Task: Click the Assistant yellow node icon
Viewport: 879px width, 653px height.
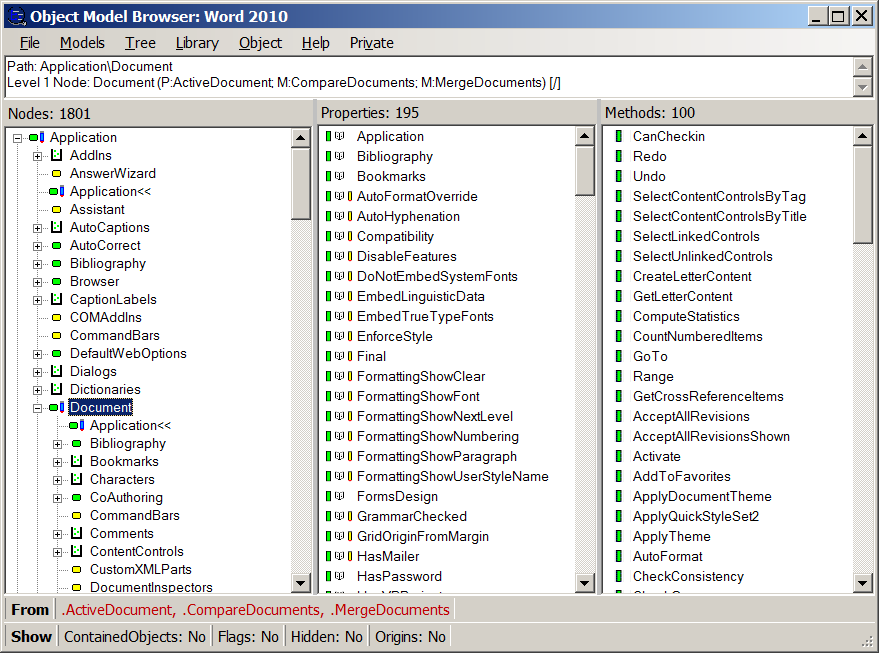Action: (x=57, y=209)
